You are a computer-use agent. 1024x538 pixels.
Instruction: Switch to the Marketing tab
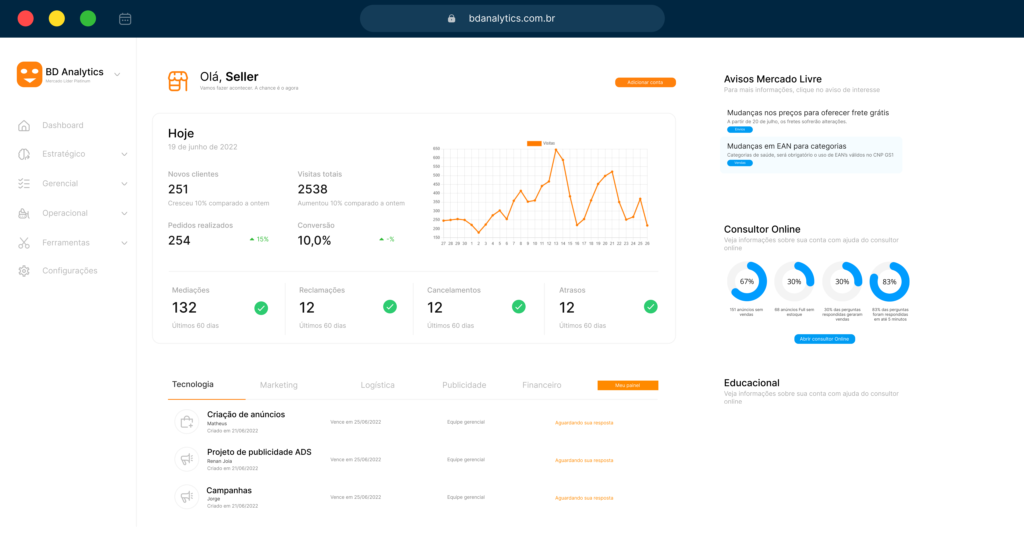[x=279, y=385]
